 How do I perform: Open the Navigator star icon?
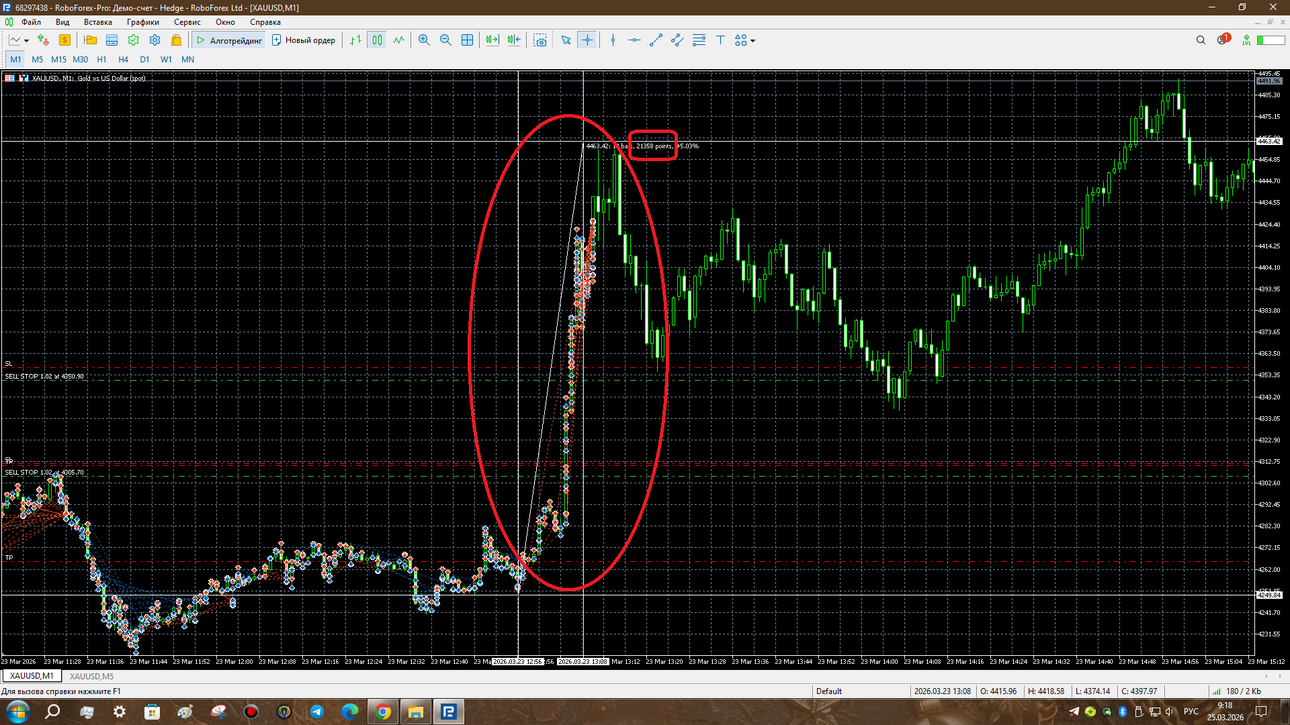pos(133,40)
